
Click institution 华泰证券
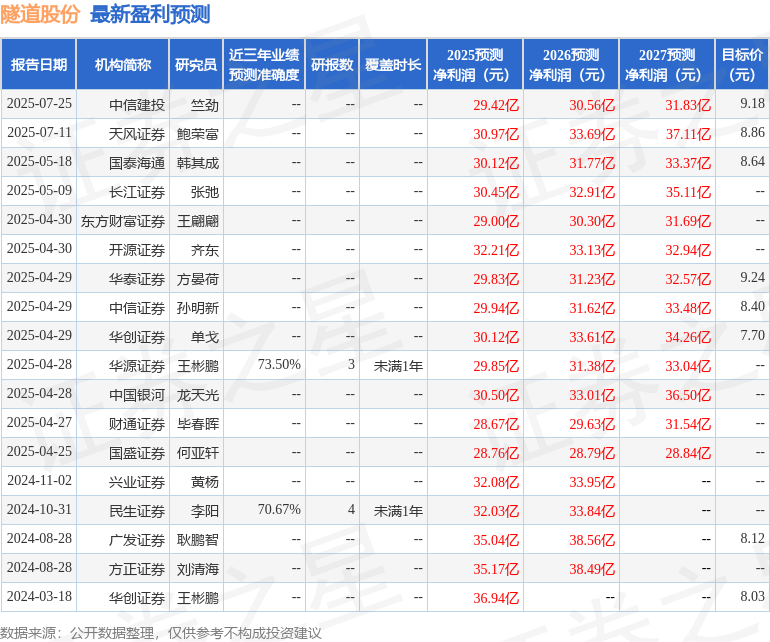click(x=137, y=279)
